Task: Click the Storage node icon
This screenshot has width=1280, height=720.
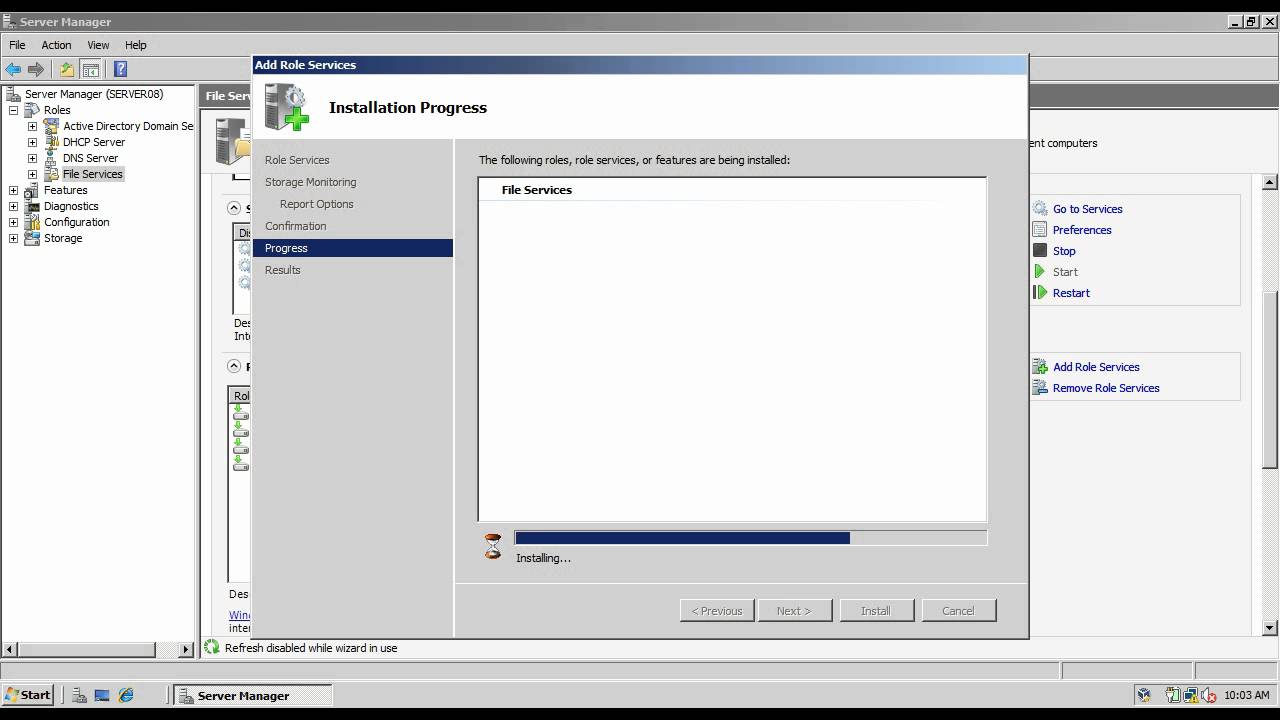Action: click(x=32, y=238)
